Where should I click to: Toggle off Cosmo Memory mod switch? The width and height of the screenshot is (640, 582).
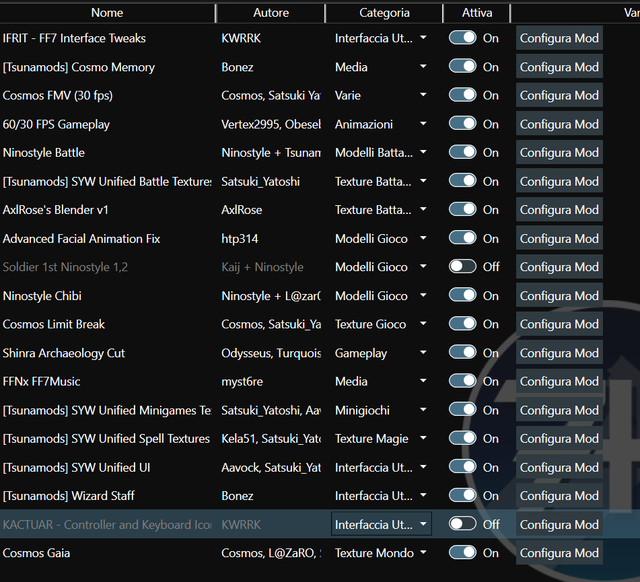[462, 67]
